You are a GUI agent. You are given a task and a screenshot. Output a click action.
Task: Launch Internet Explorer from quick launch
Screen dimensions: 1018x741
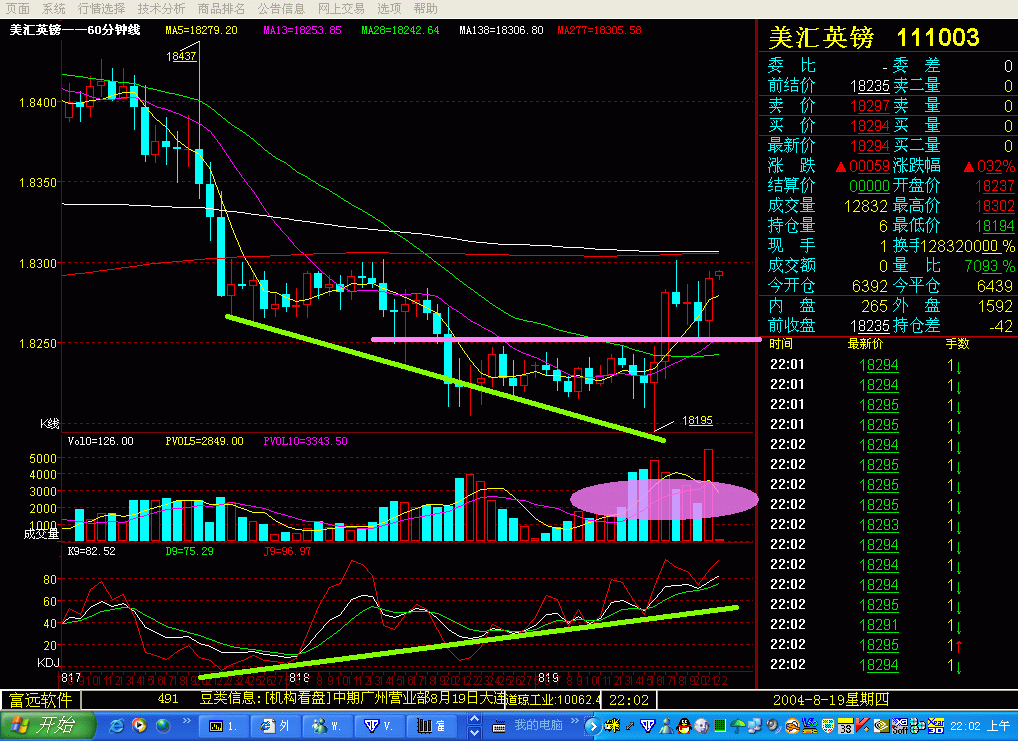[x=117, y=725]
